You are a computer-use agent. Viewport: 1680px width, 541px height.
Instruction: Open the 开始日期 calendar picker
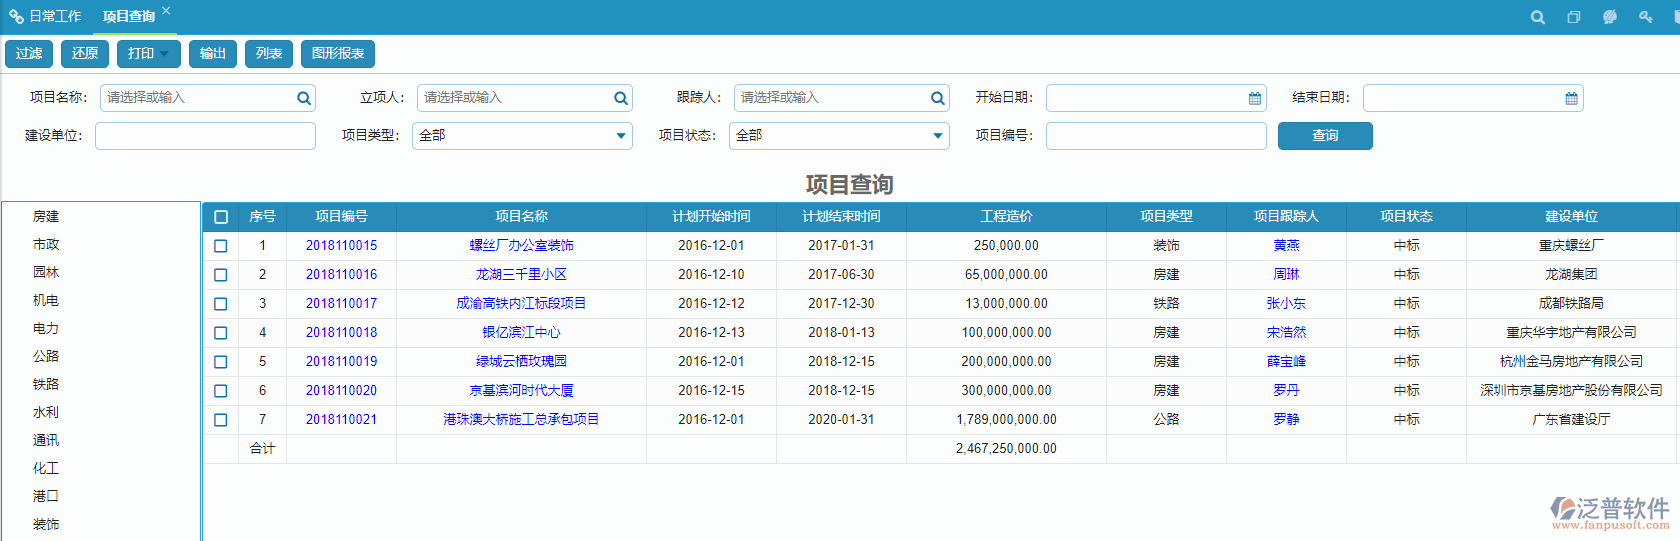(1255, 98)
